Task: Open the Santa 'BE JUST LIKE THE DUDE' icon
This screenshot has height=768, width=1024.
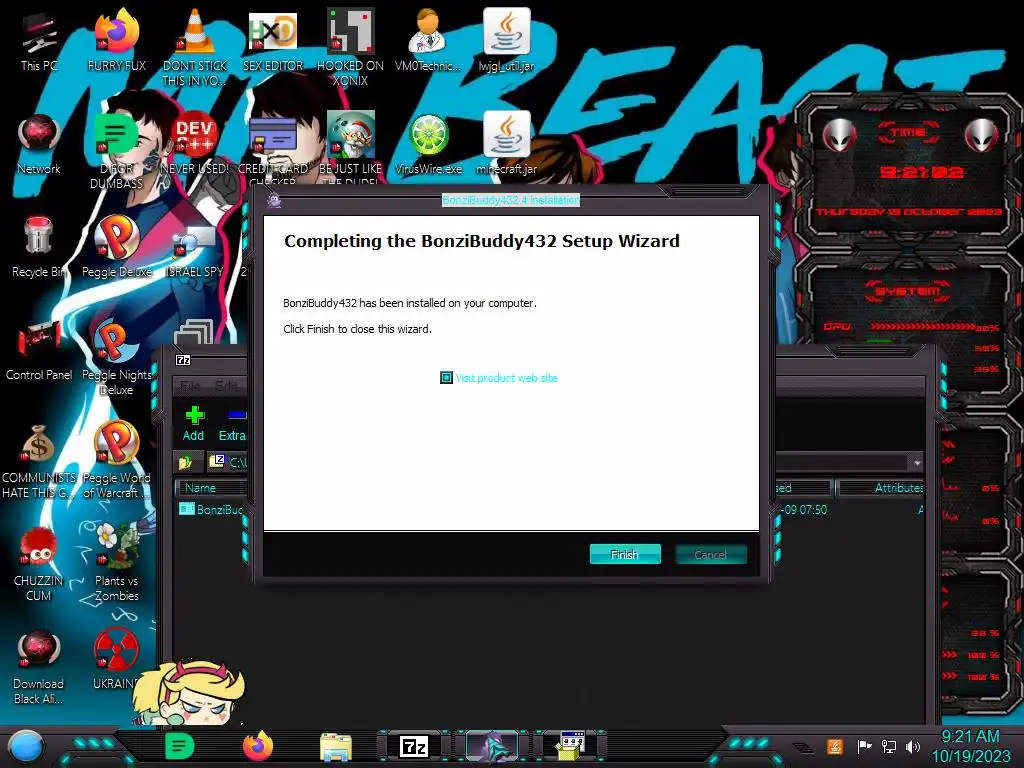Action: click(351, 149)
